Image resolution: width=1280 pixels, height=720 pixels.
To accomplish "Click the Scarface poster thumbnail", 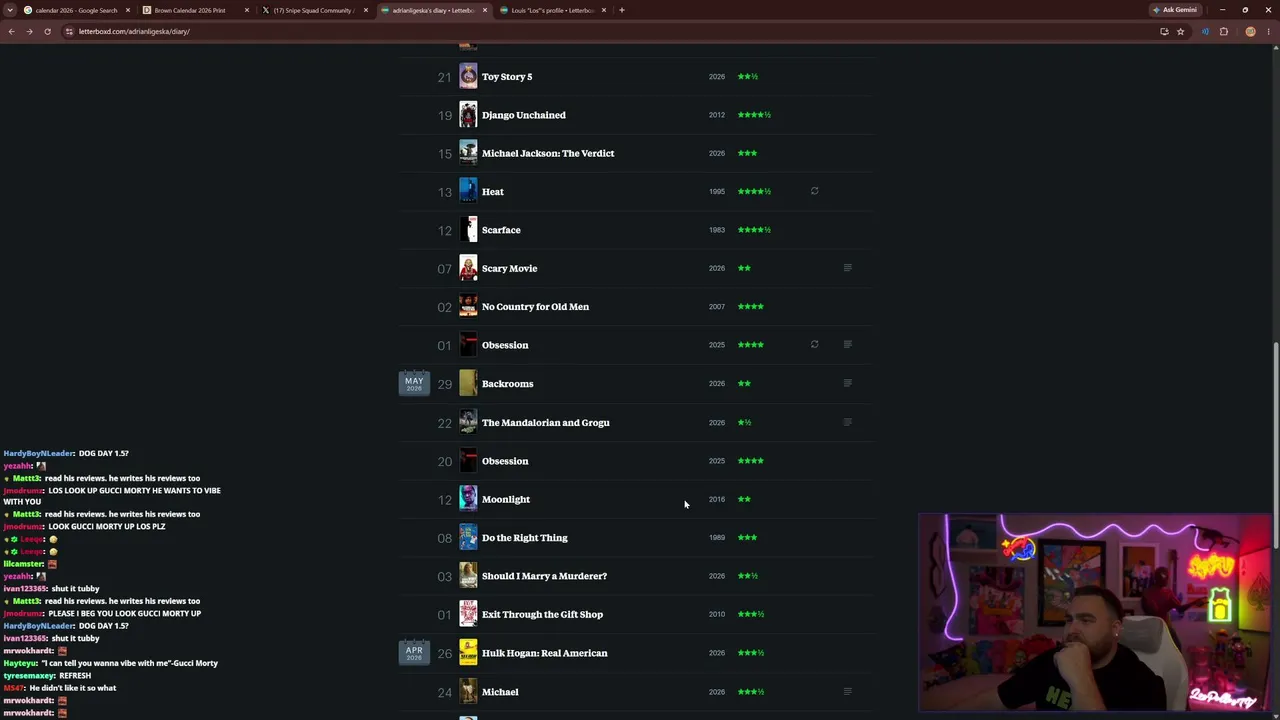I will tap(468, 230).
